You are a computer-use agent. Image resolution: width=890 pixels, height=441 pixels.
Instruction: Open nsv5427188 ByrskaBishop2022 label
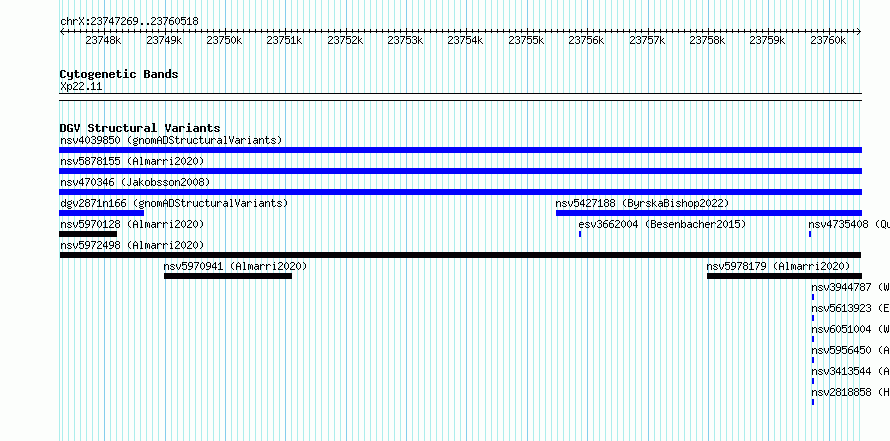(x=642, y=203)
